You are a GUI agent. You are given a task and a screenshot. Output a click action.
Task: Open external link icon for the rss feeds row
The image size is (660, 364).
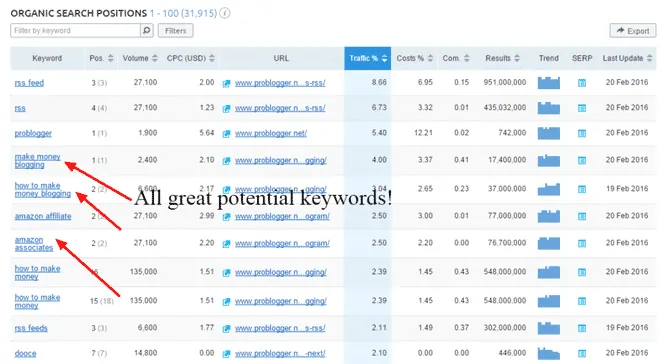click(226, 328)
